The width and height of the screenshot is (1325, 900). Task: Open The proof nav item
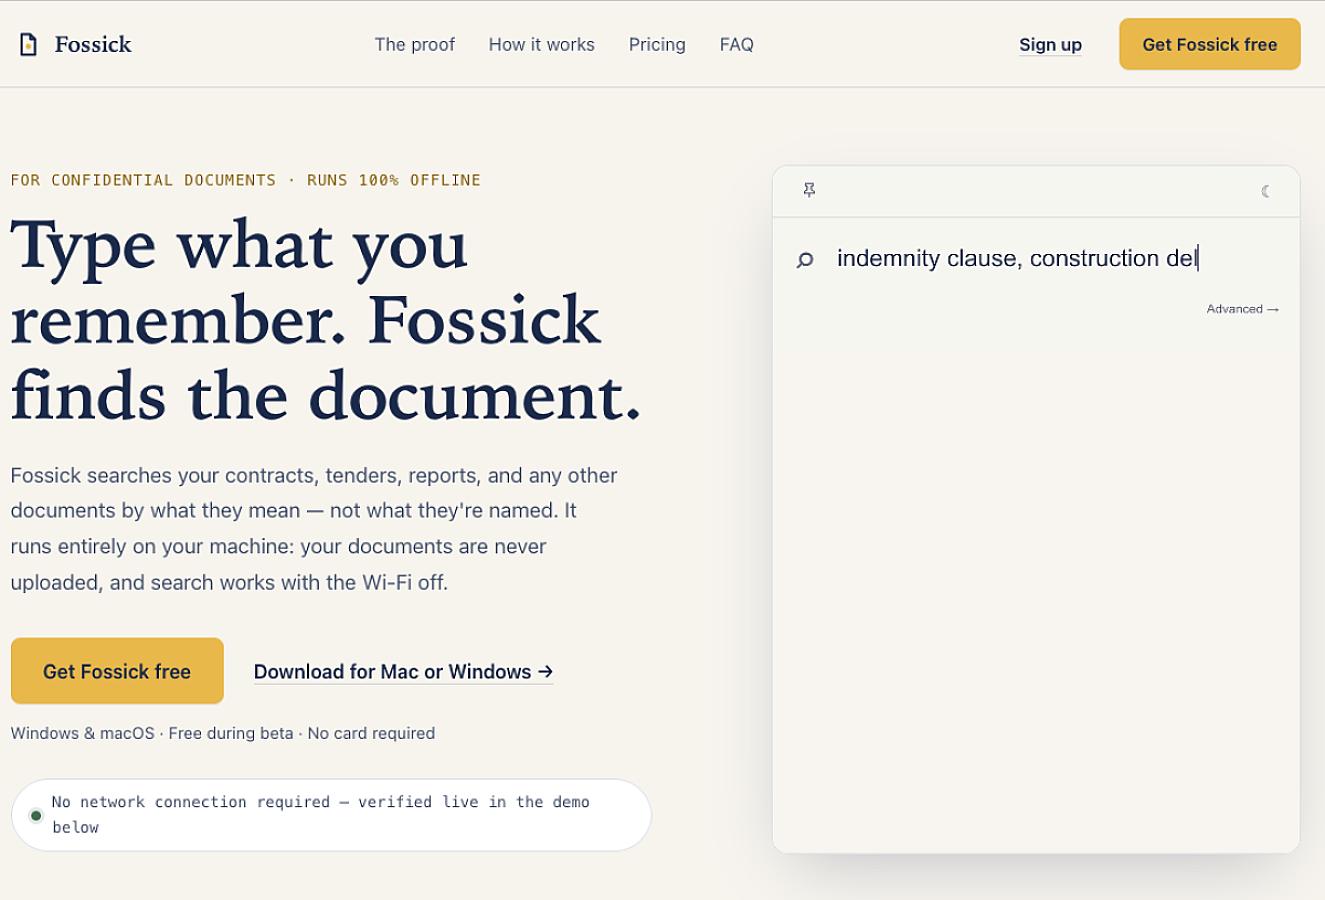(414, 44)
